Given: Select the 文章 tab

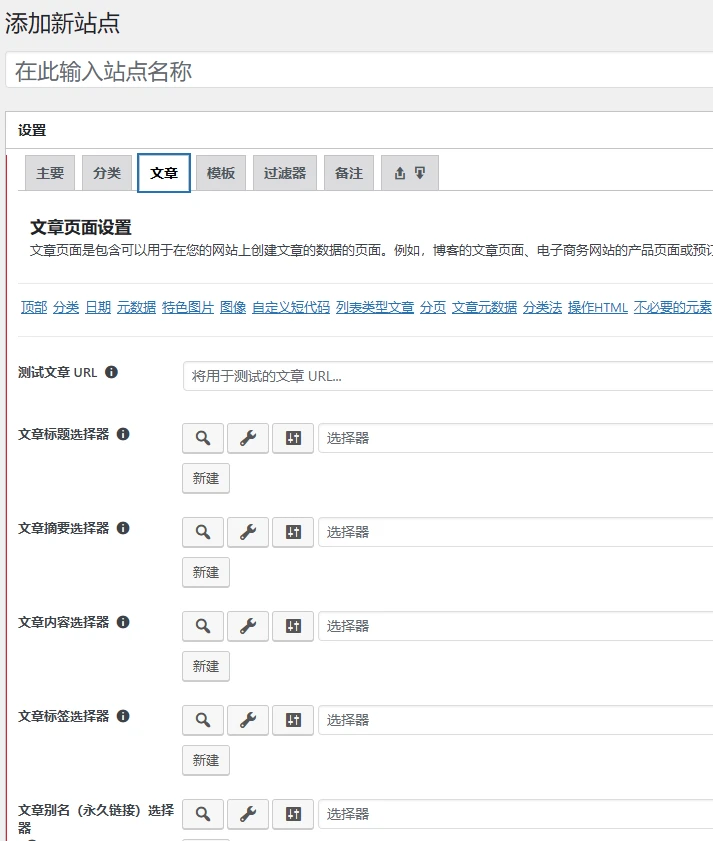Looking at the screenshot, I should (164, 173).
